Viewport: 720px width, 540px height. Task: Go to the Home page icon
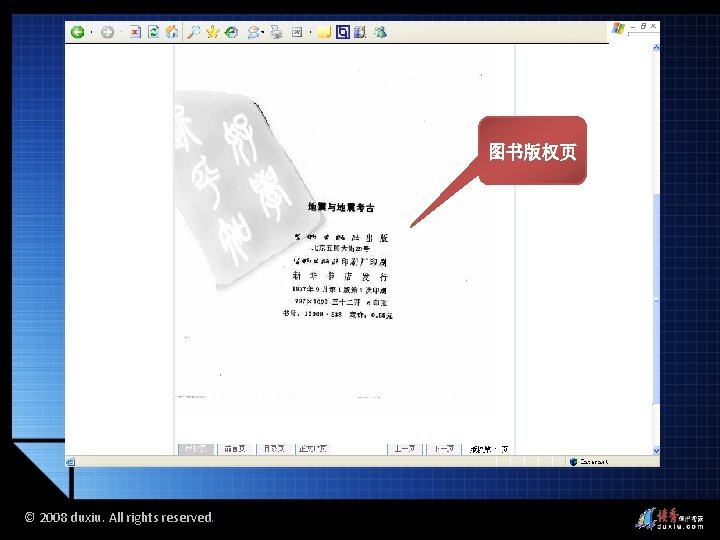coord(172,32)
